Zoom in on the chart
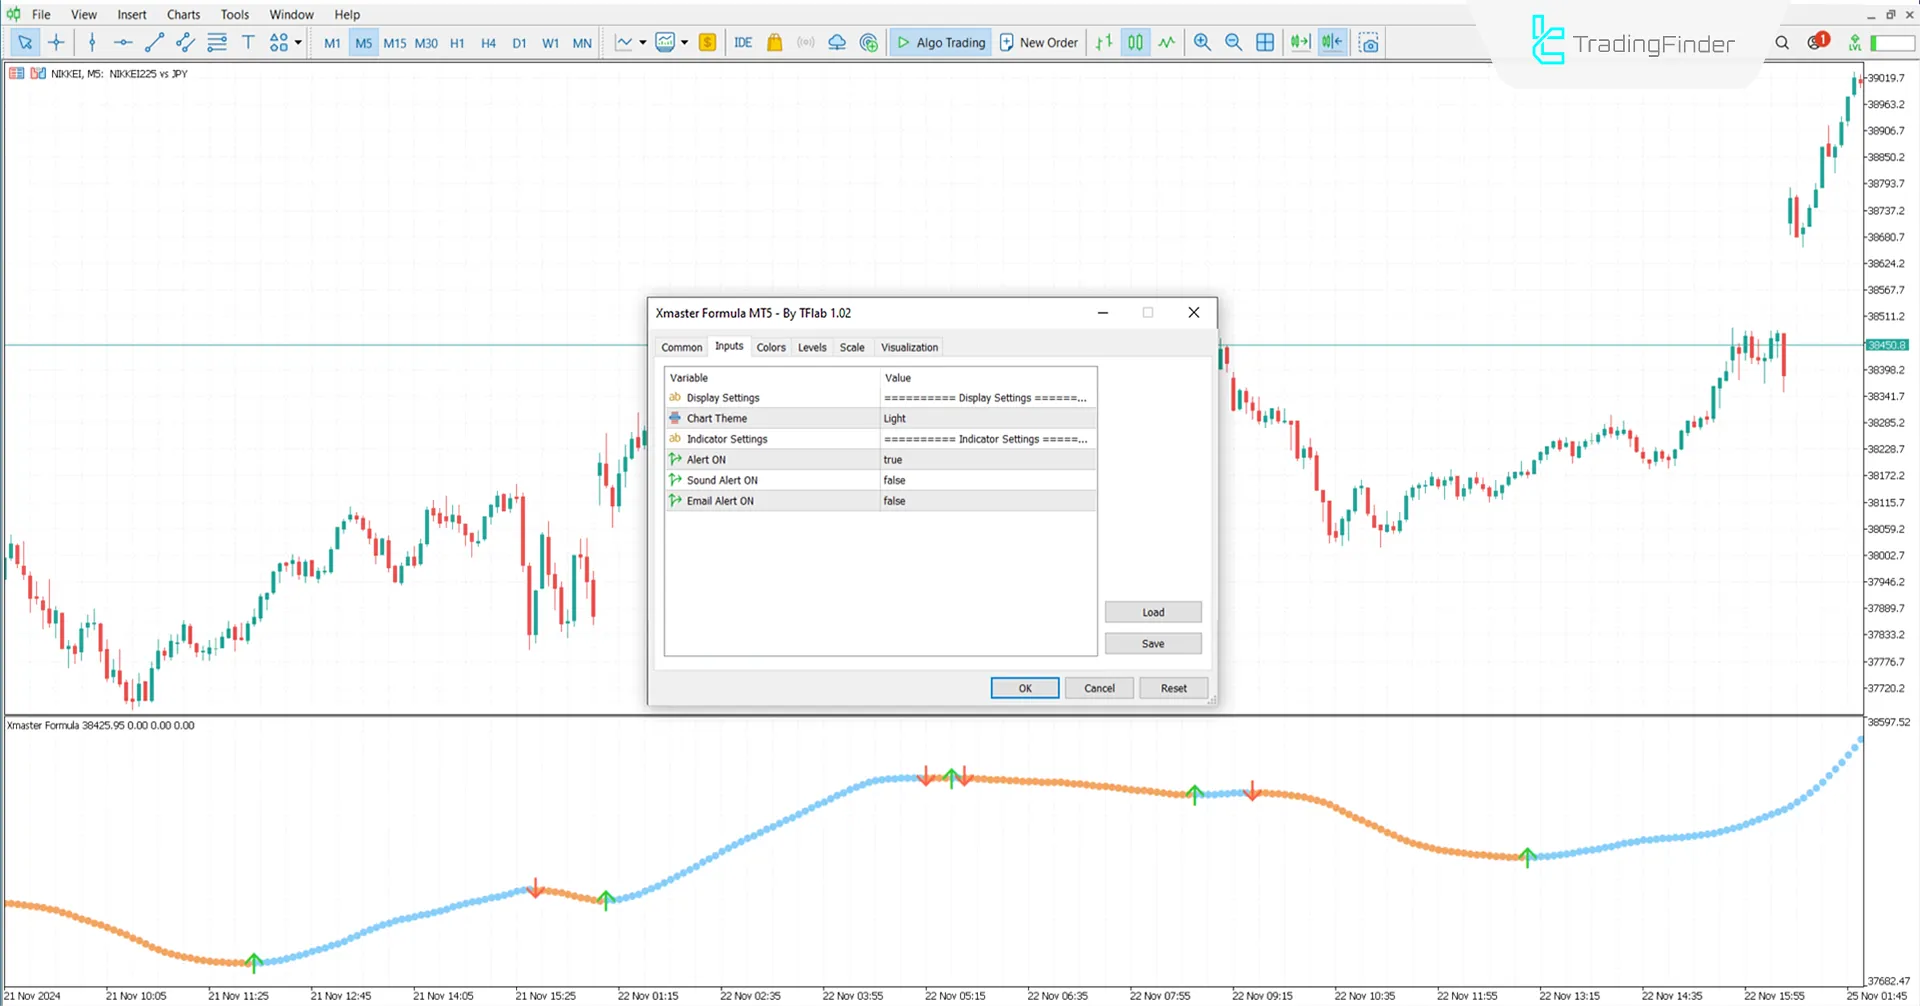This screenshot has height=1006, width=1920. click(1203, 42)
